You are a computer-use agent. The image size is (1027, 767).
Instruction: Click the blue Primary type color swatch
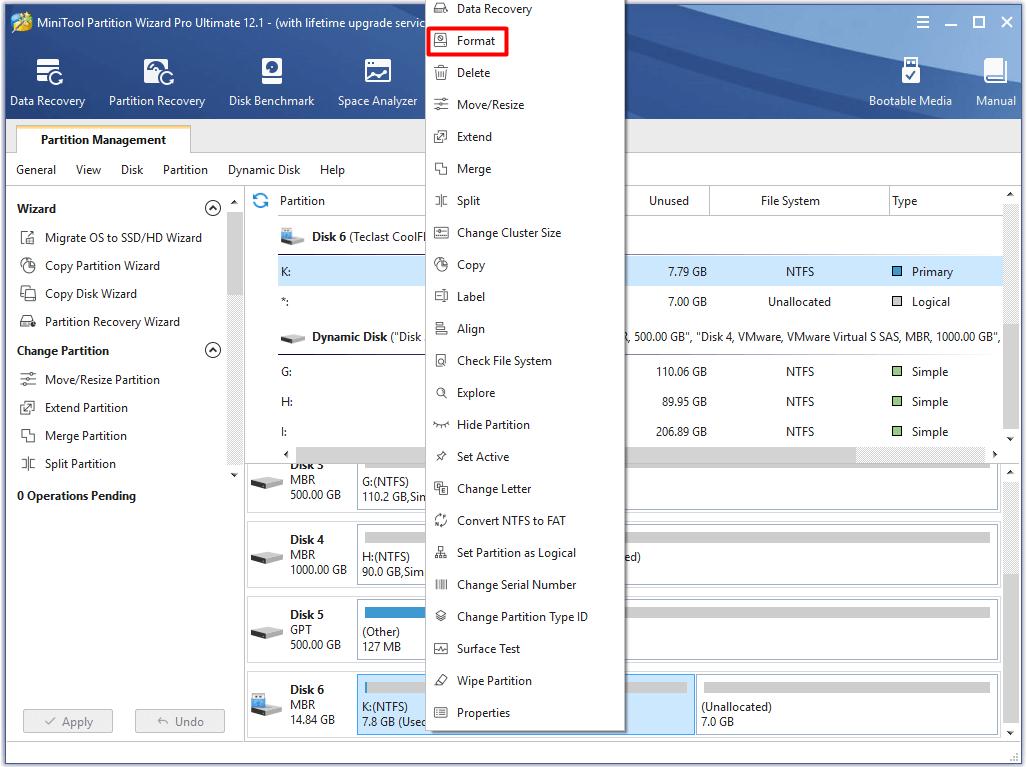(897, 272)
